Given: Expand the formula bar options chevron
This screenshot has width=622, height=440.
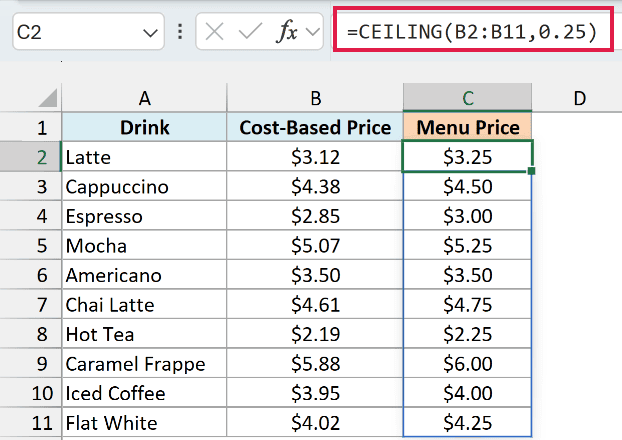Looking at the screenshot, I should pos(313,32).
